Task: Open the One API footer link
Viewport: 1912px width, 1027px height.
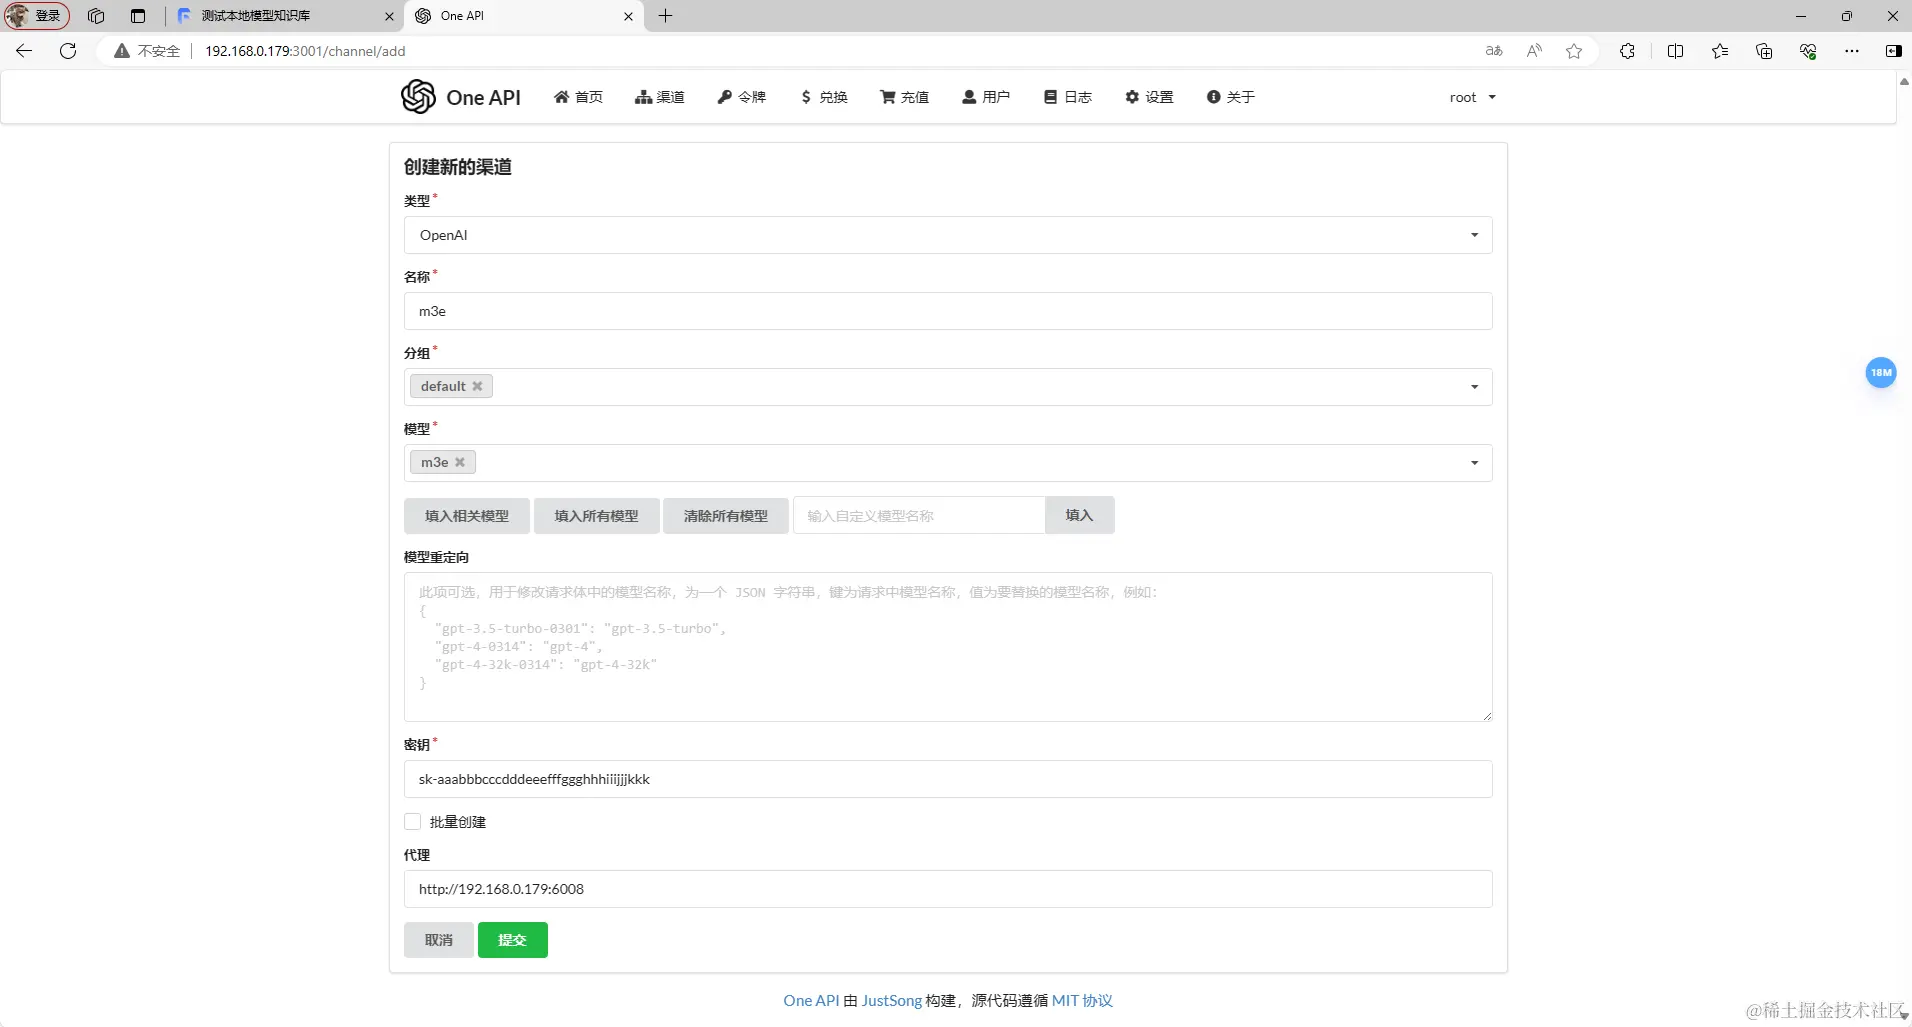Action: pos(811,1001)
